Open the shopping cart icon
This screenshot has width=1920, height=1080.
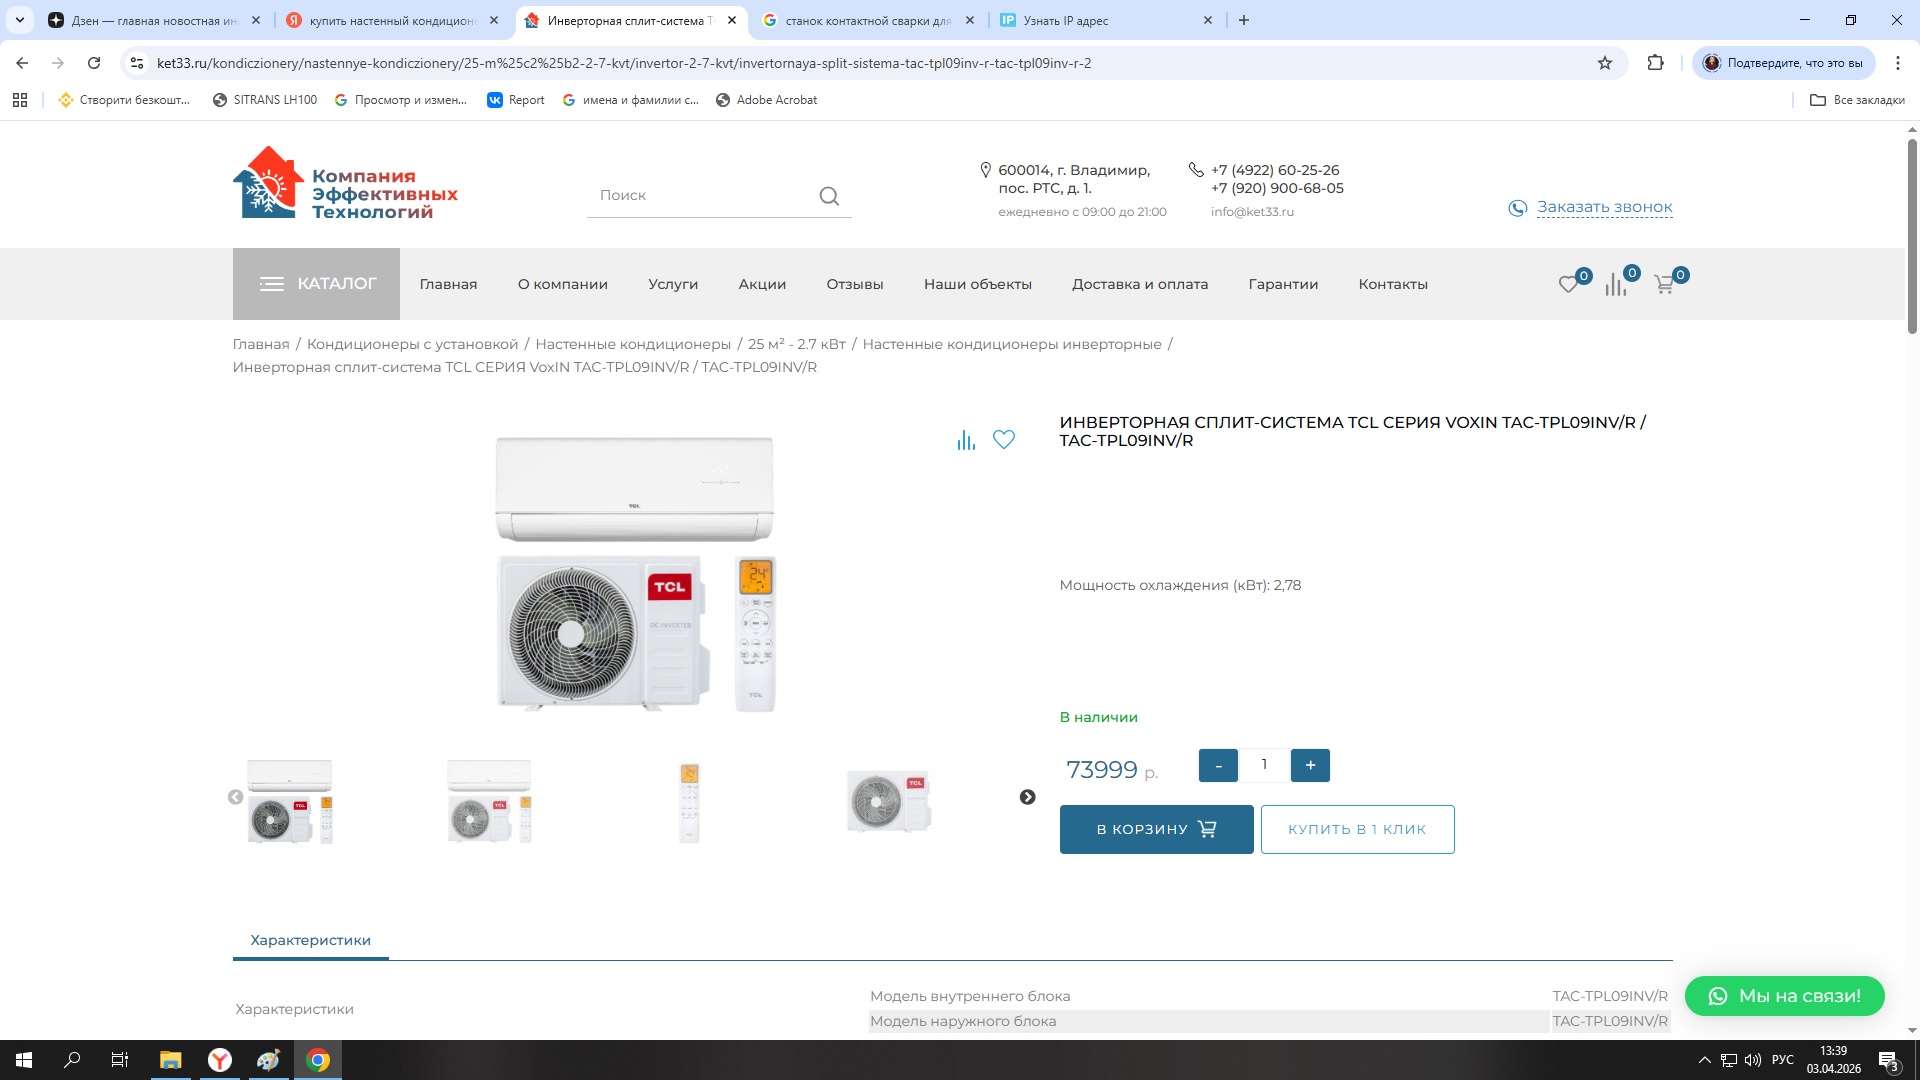coord(1664,285)
